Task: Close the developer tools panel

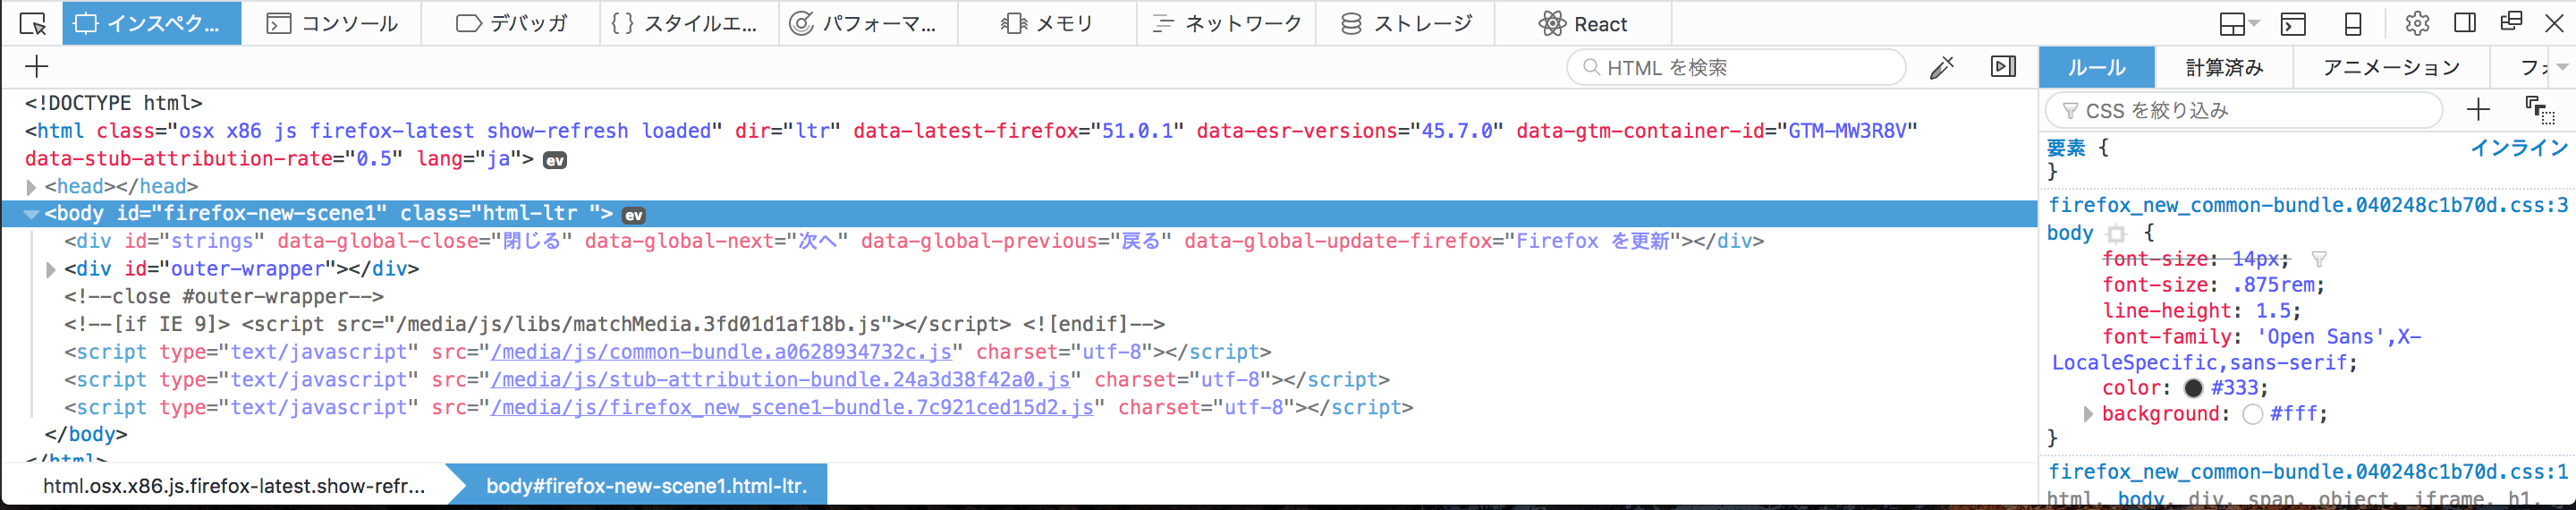Action: click(2554, 22)
